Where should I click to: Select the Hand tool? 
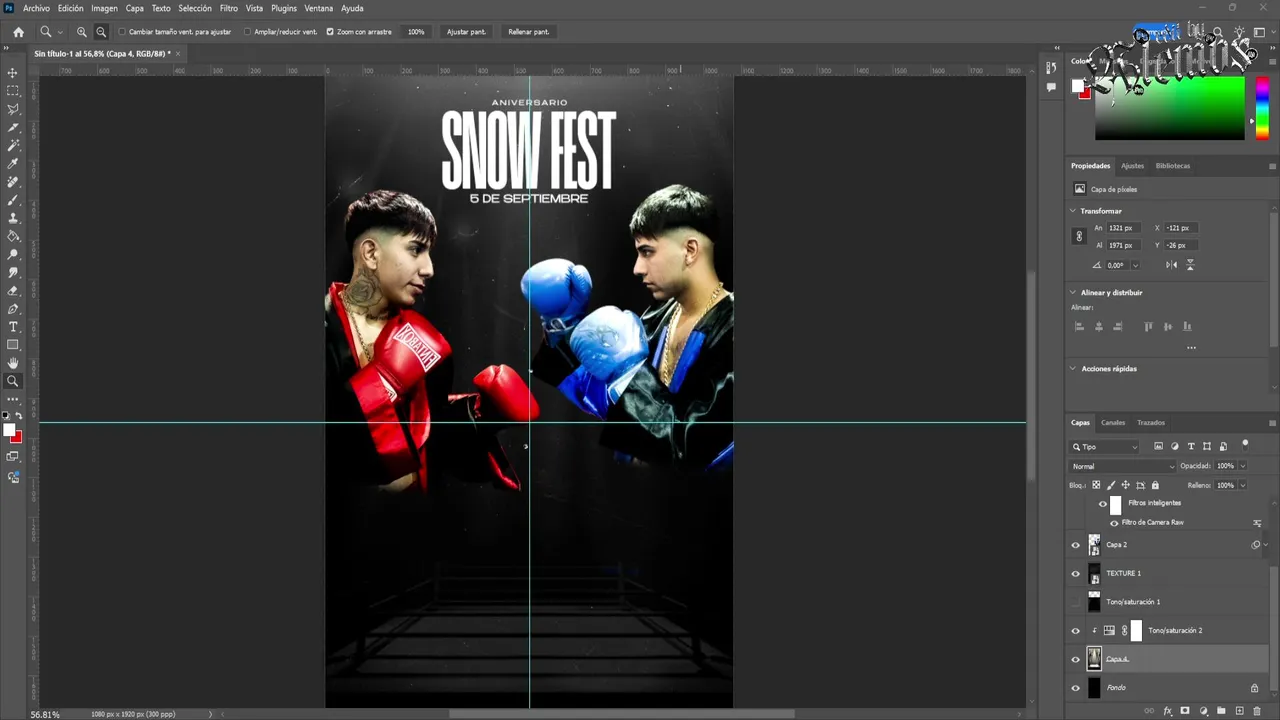(13, 363)
